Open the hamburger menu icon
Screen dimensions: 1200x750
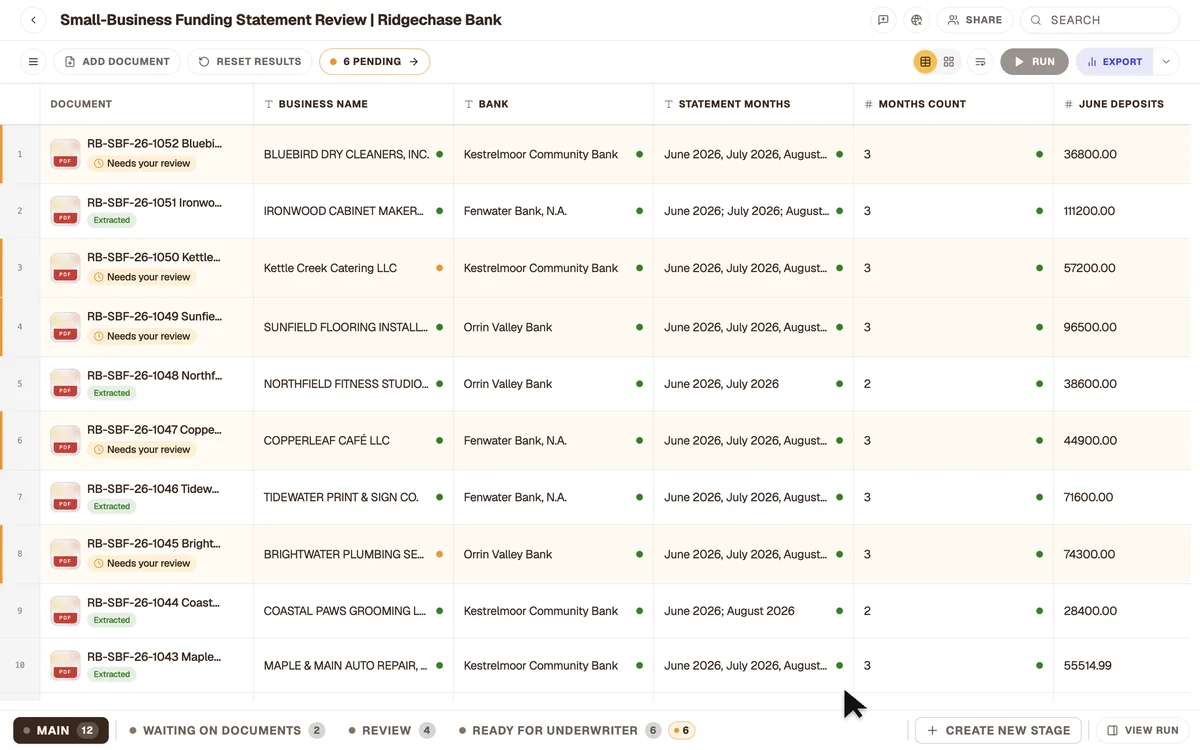[x=33, y=62]
